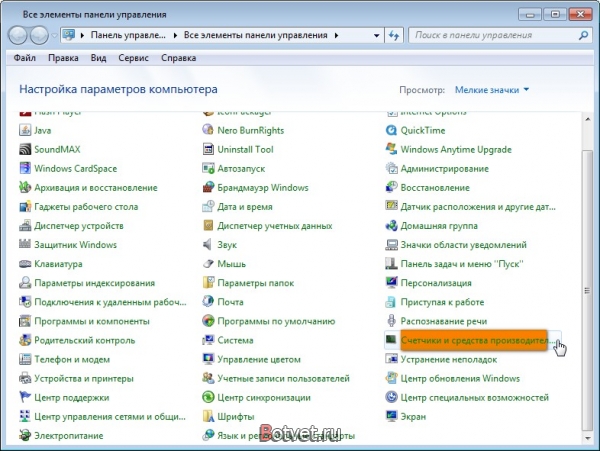Open Автозапуск link
Screen dimensions: 600x451
click(241, 168)
